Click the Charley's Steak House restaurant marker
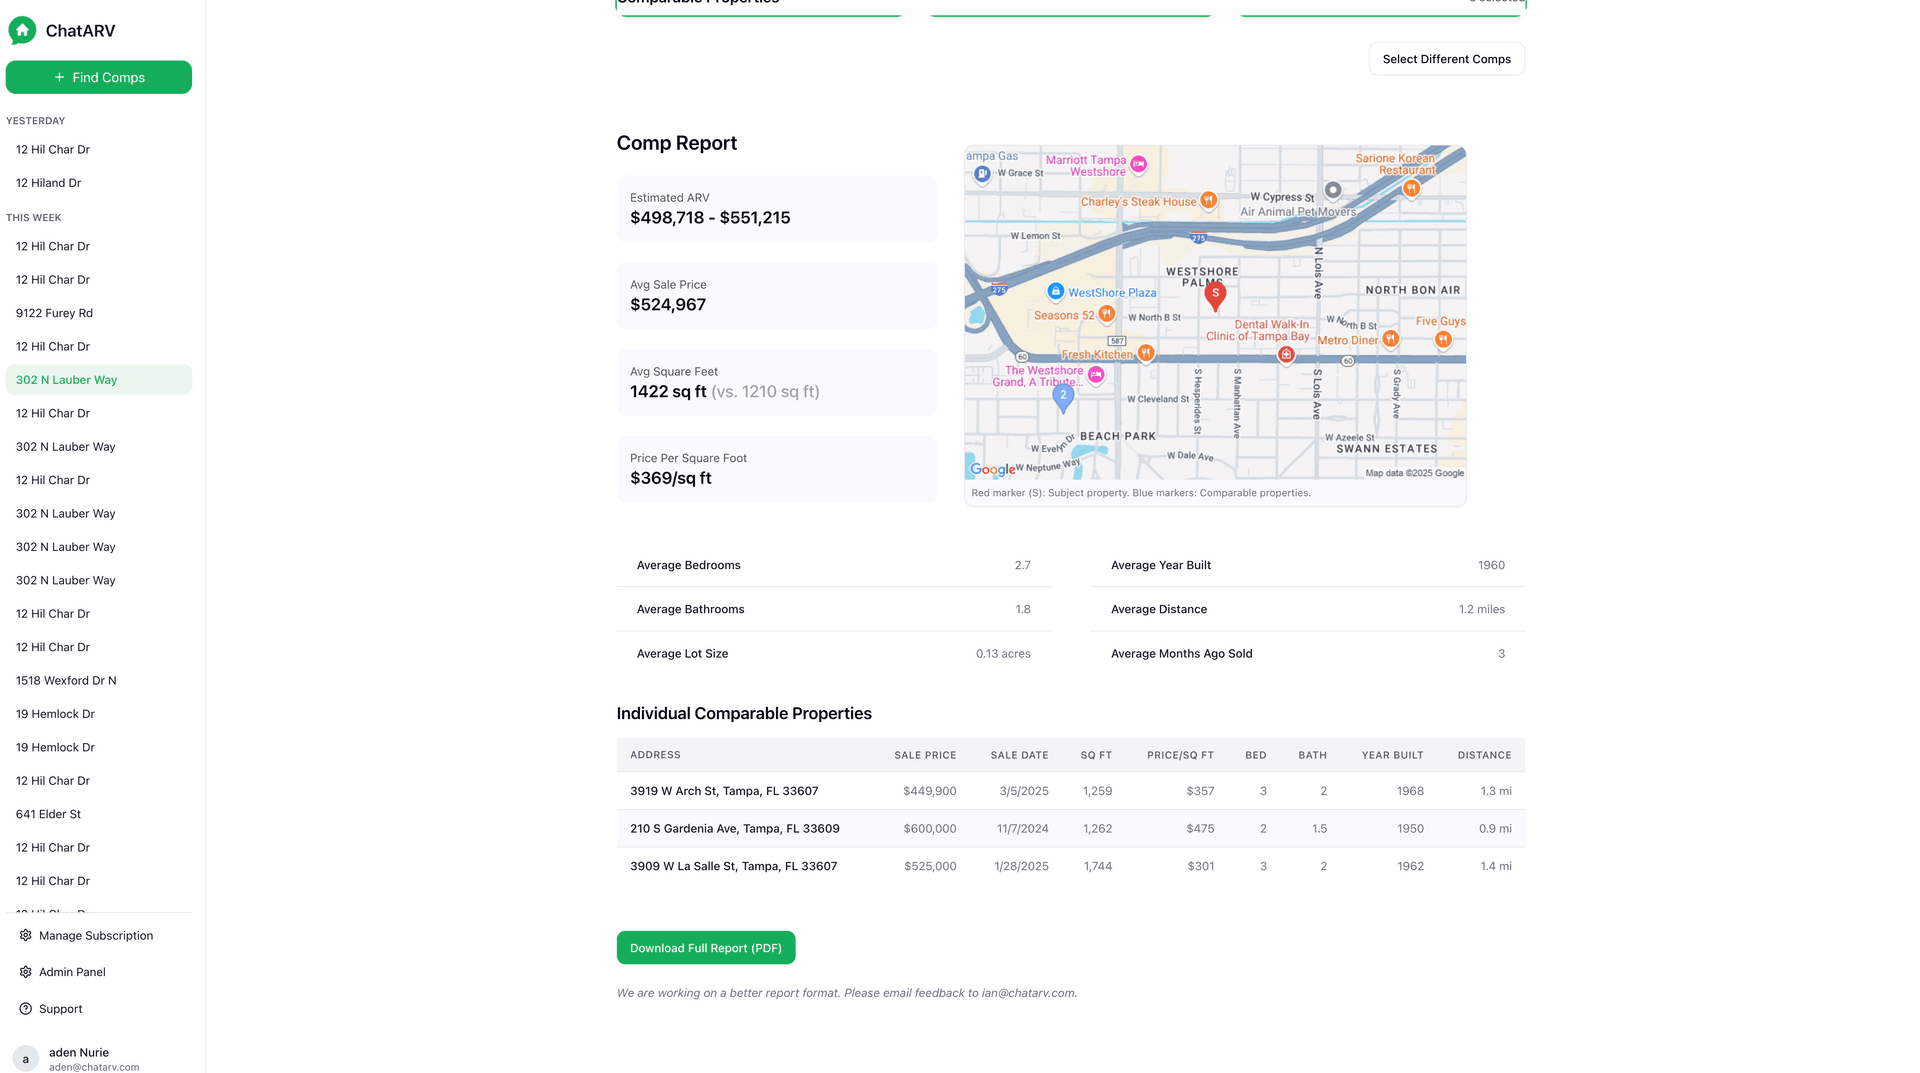 coord(1208,200)
